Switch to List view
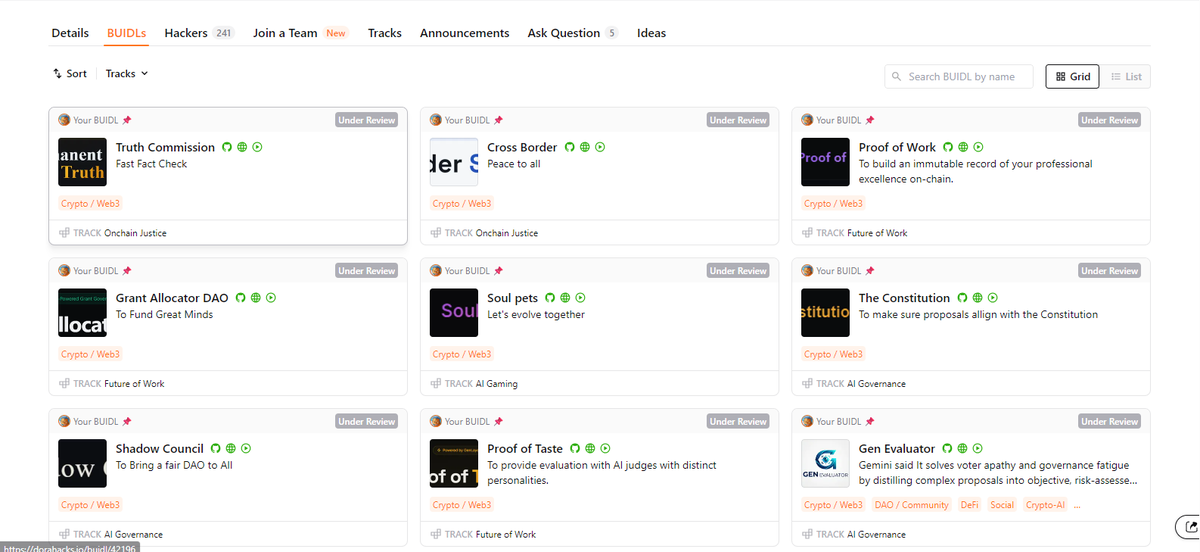The height and width of the screenshot is (552, 1200). [1125, 76]
